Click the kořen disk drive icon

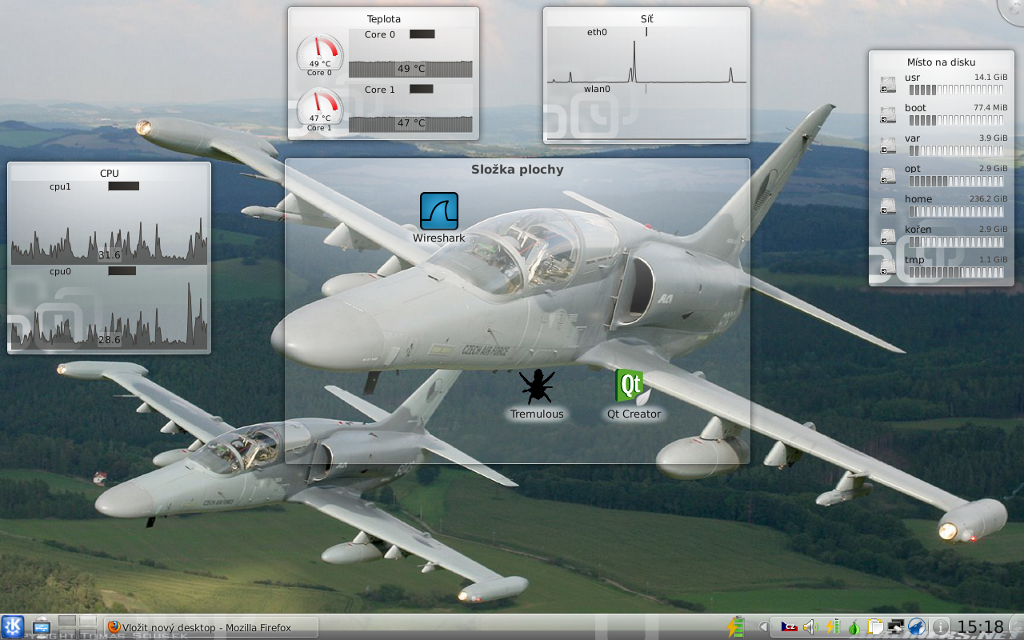click(x=888, y=237)
